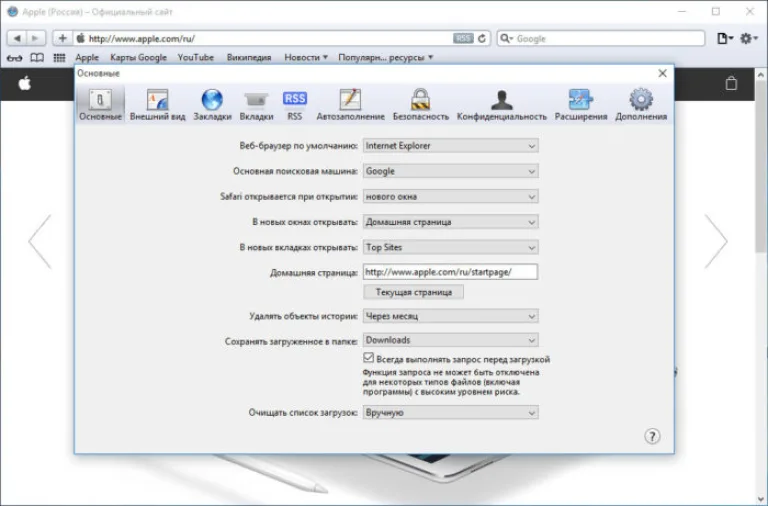768x506 pixels.
Task: Expand В новых окнах открывать dropdown
Action: coord(450,222)
